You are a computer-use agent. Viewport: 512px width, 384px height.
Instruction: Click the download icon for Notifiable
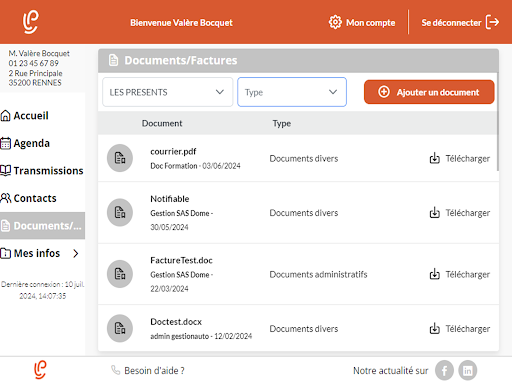[x=434, y=213]
